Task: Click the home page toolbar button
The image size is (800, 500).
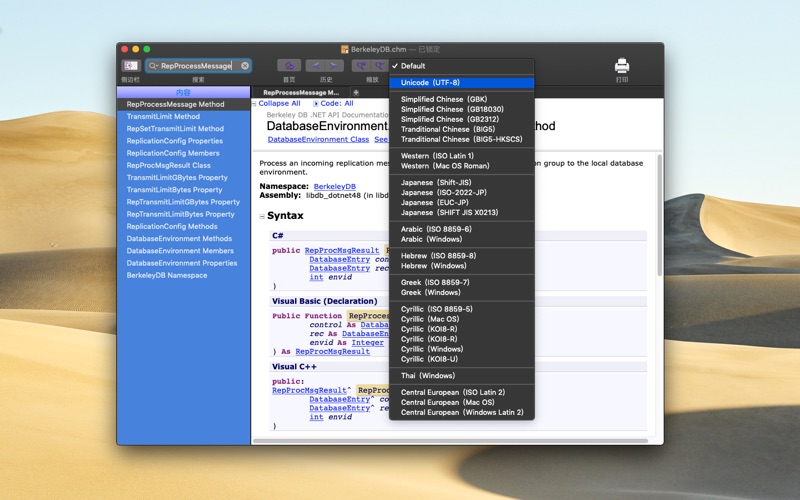Action: click(x=289, y=66)
